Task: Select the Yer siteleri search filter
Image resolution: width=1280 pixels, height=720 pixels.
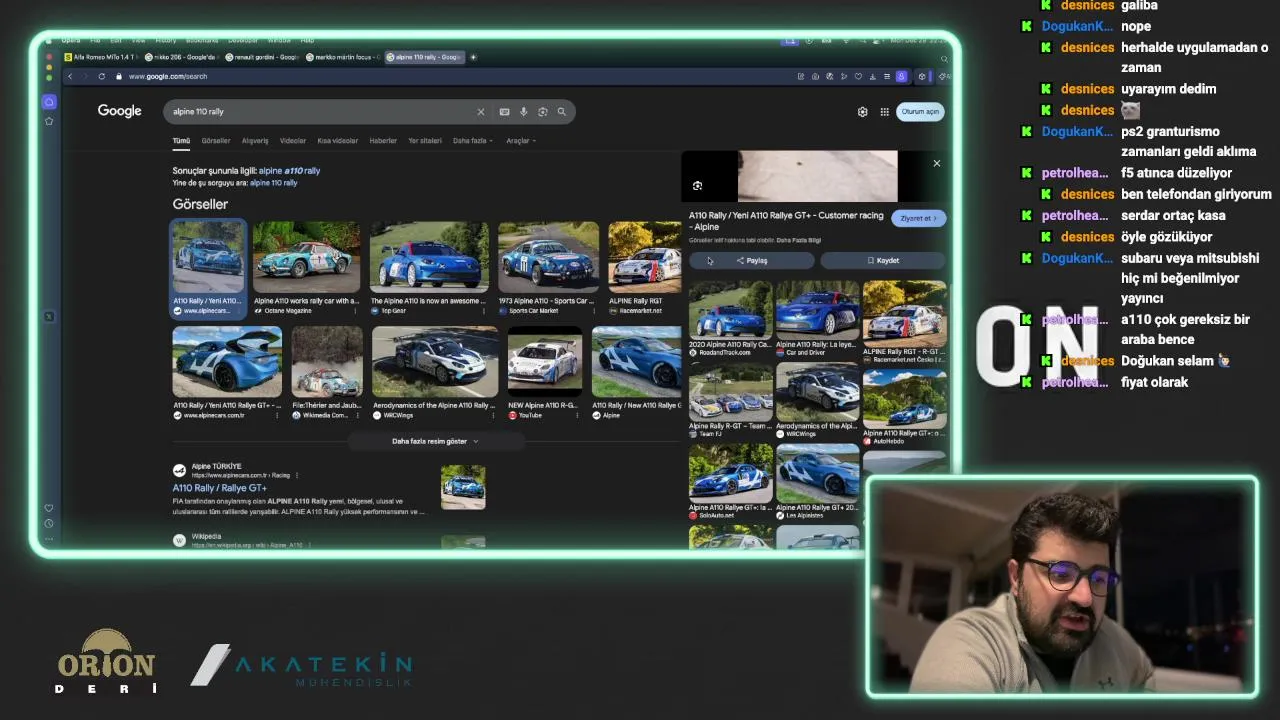Action: pyautogui.click(x=425, y=141)
